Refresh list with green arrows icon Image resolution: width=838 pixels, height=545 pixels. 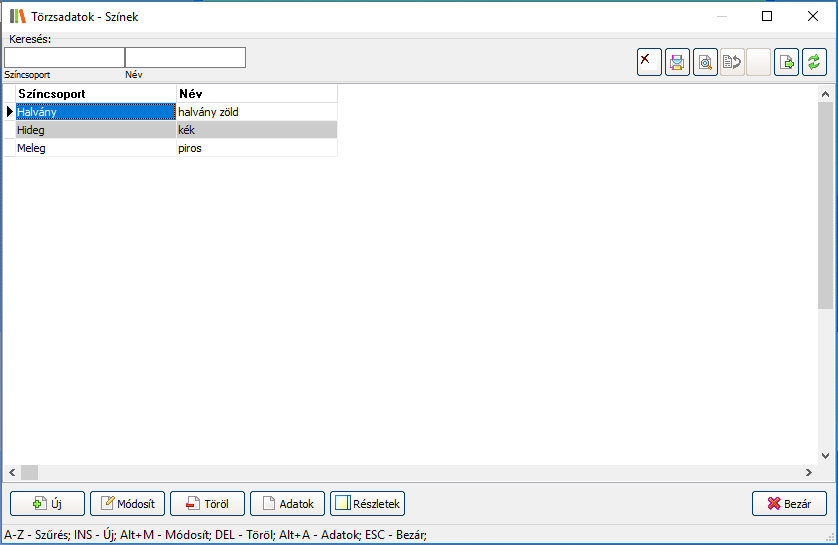814,62
